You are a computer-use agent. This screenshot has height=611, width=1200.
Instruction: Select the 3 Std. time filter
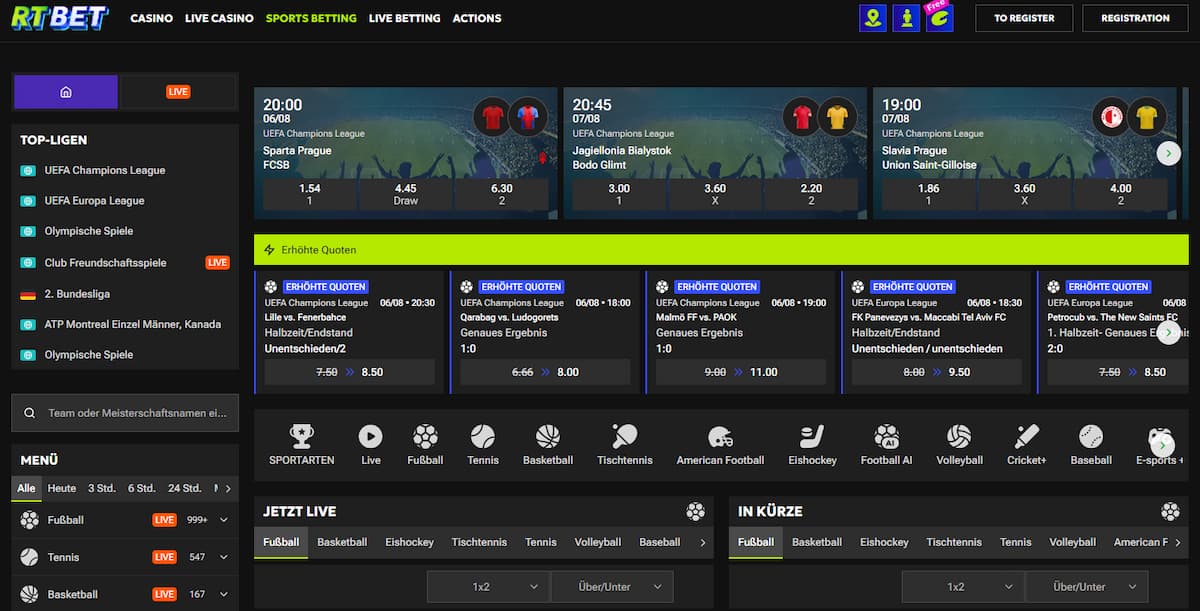pos(101,489)
